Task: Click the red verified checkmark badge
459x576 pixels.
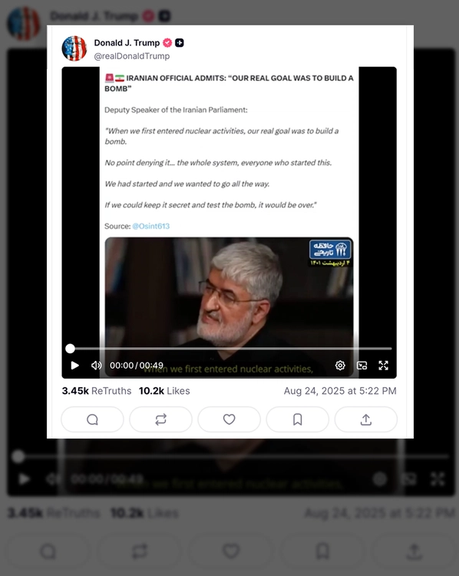Action: [x=167, y=43]
